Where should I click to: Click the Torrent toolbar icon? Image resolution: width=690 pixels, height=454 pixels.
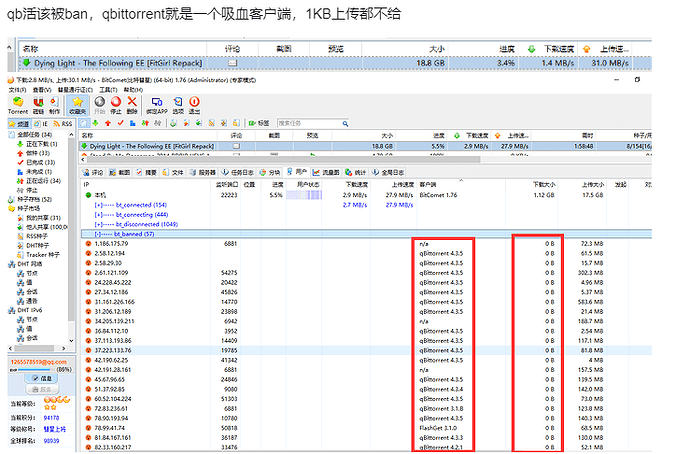18,104
